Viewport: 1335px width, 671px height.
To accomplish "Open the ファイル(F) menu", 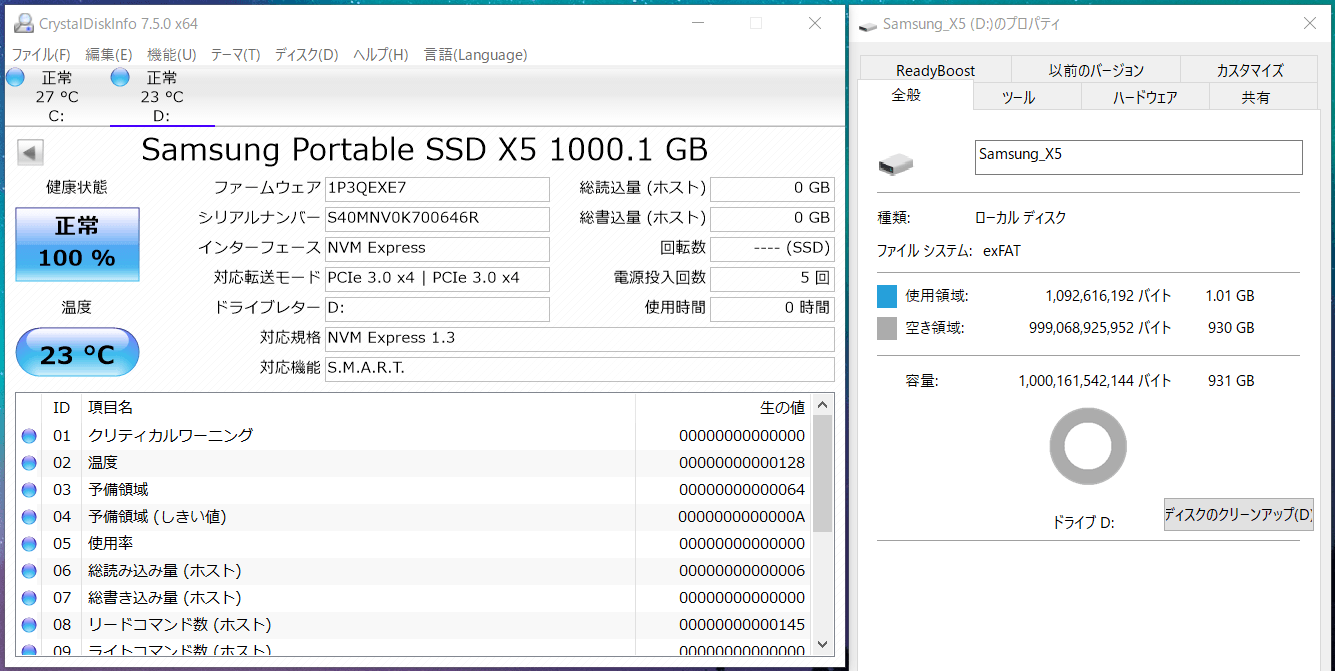I will point(41,55).
